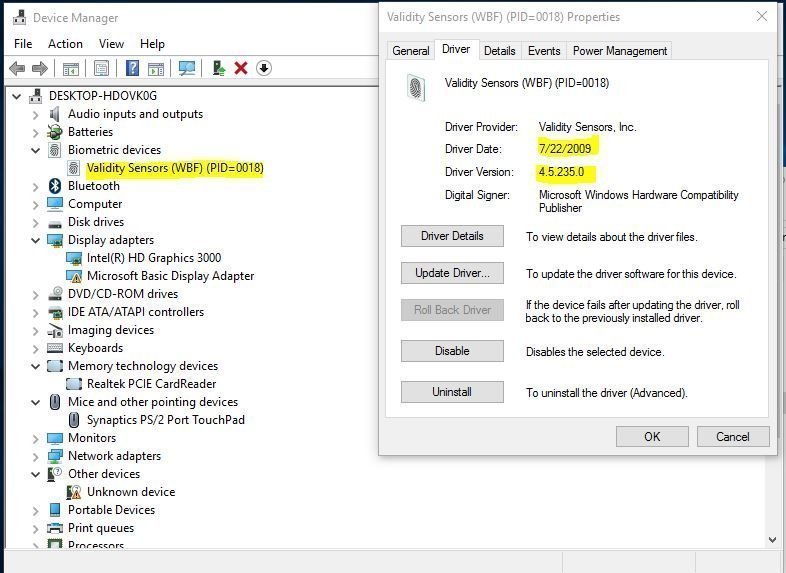Click the blue Help question-mark icon
Screen dimensions: 786x573
132,68
